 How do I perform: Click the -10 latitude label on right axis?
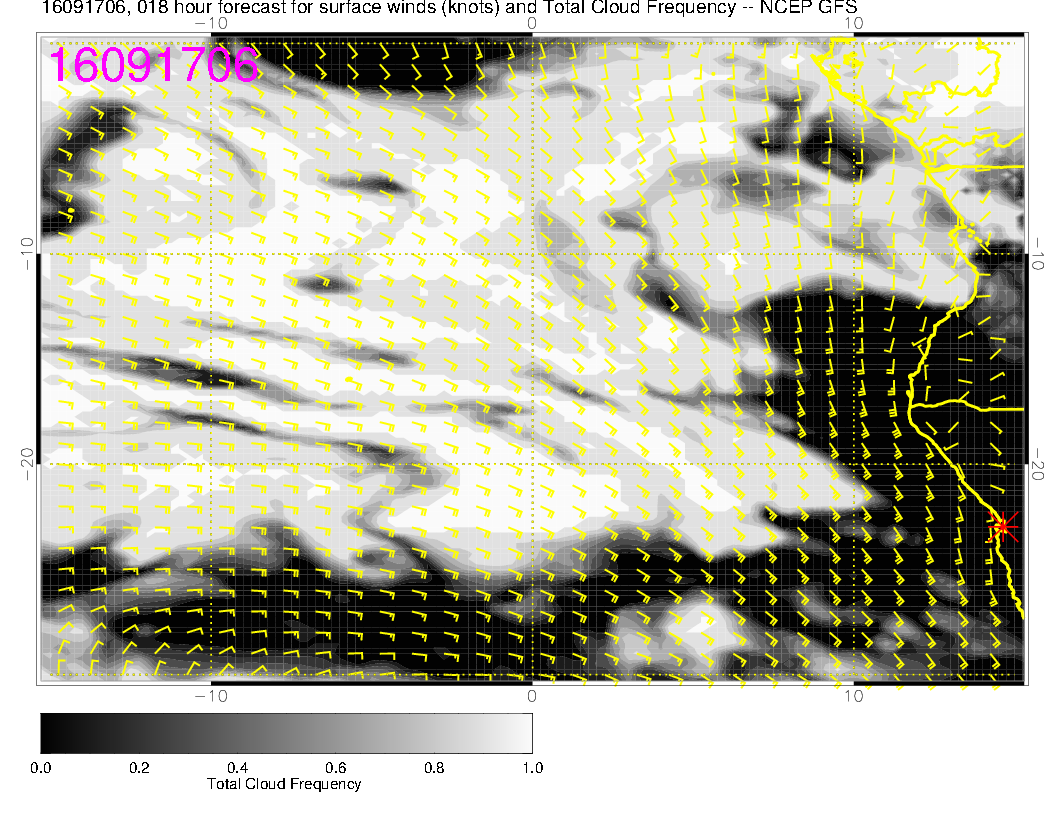point(1040,253)
